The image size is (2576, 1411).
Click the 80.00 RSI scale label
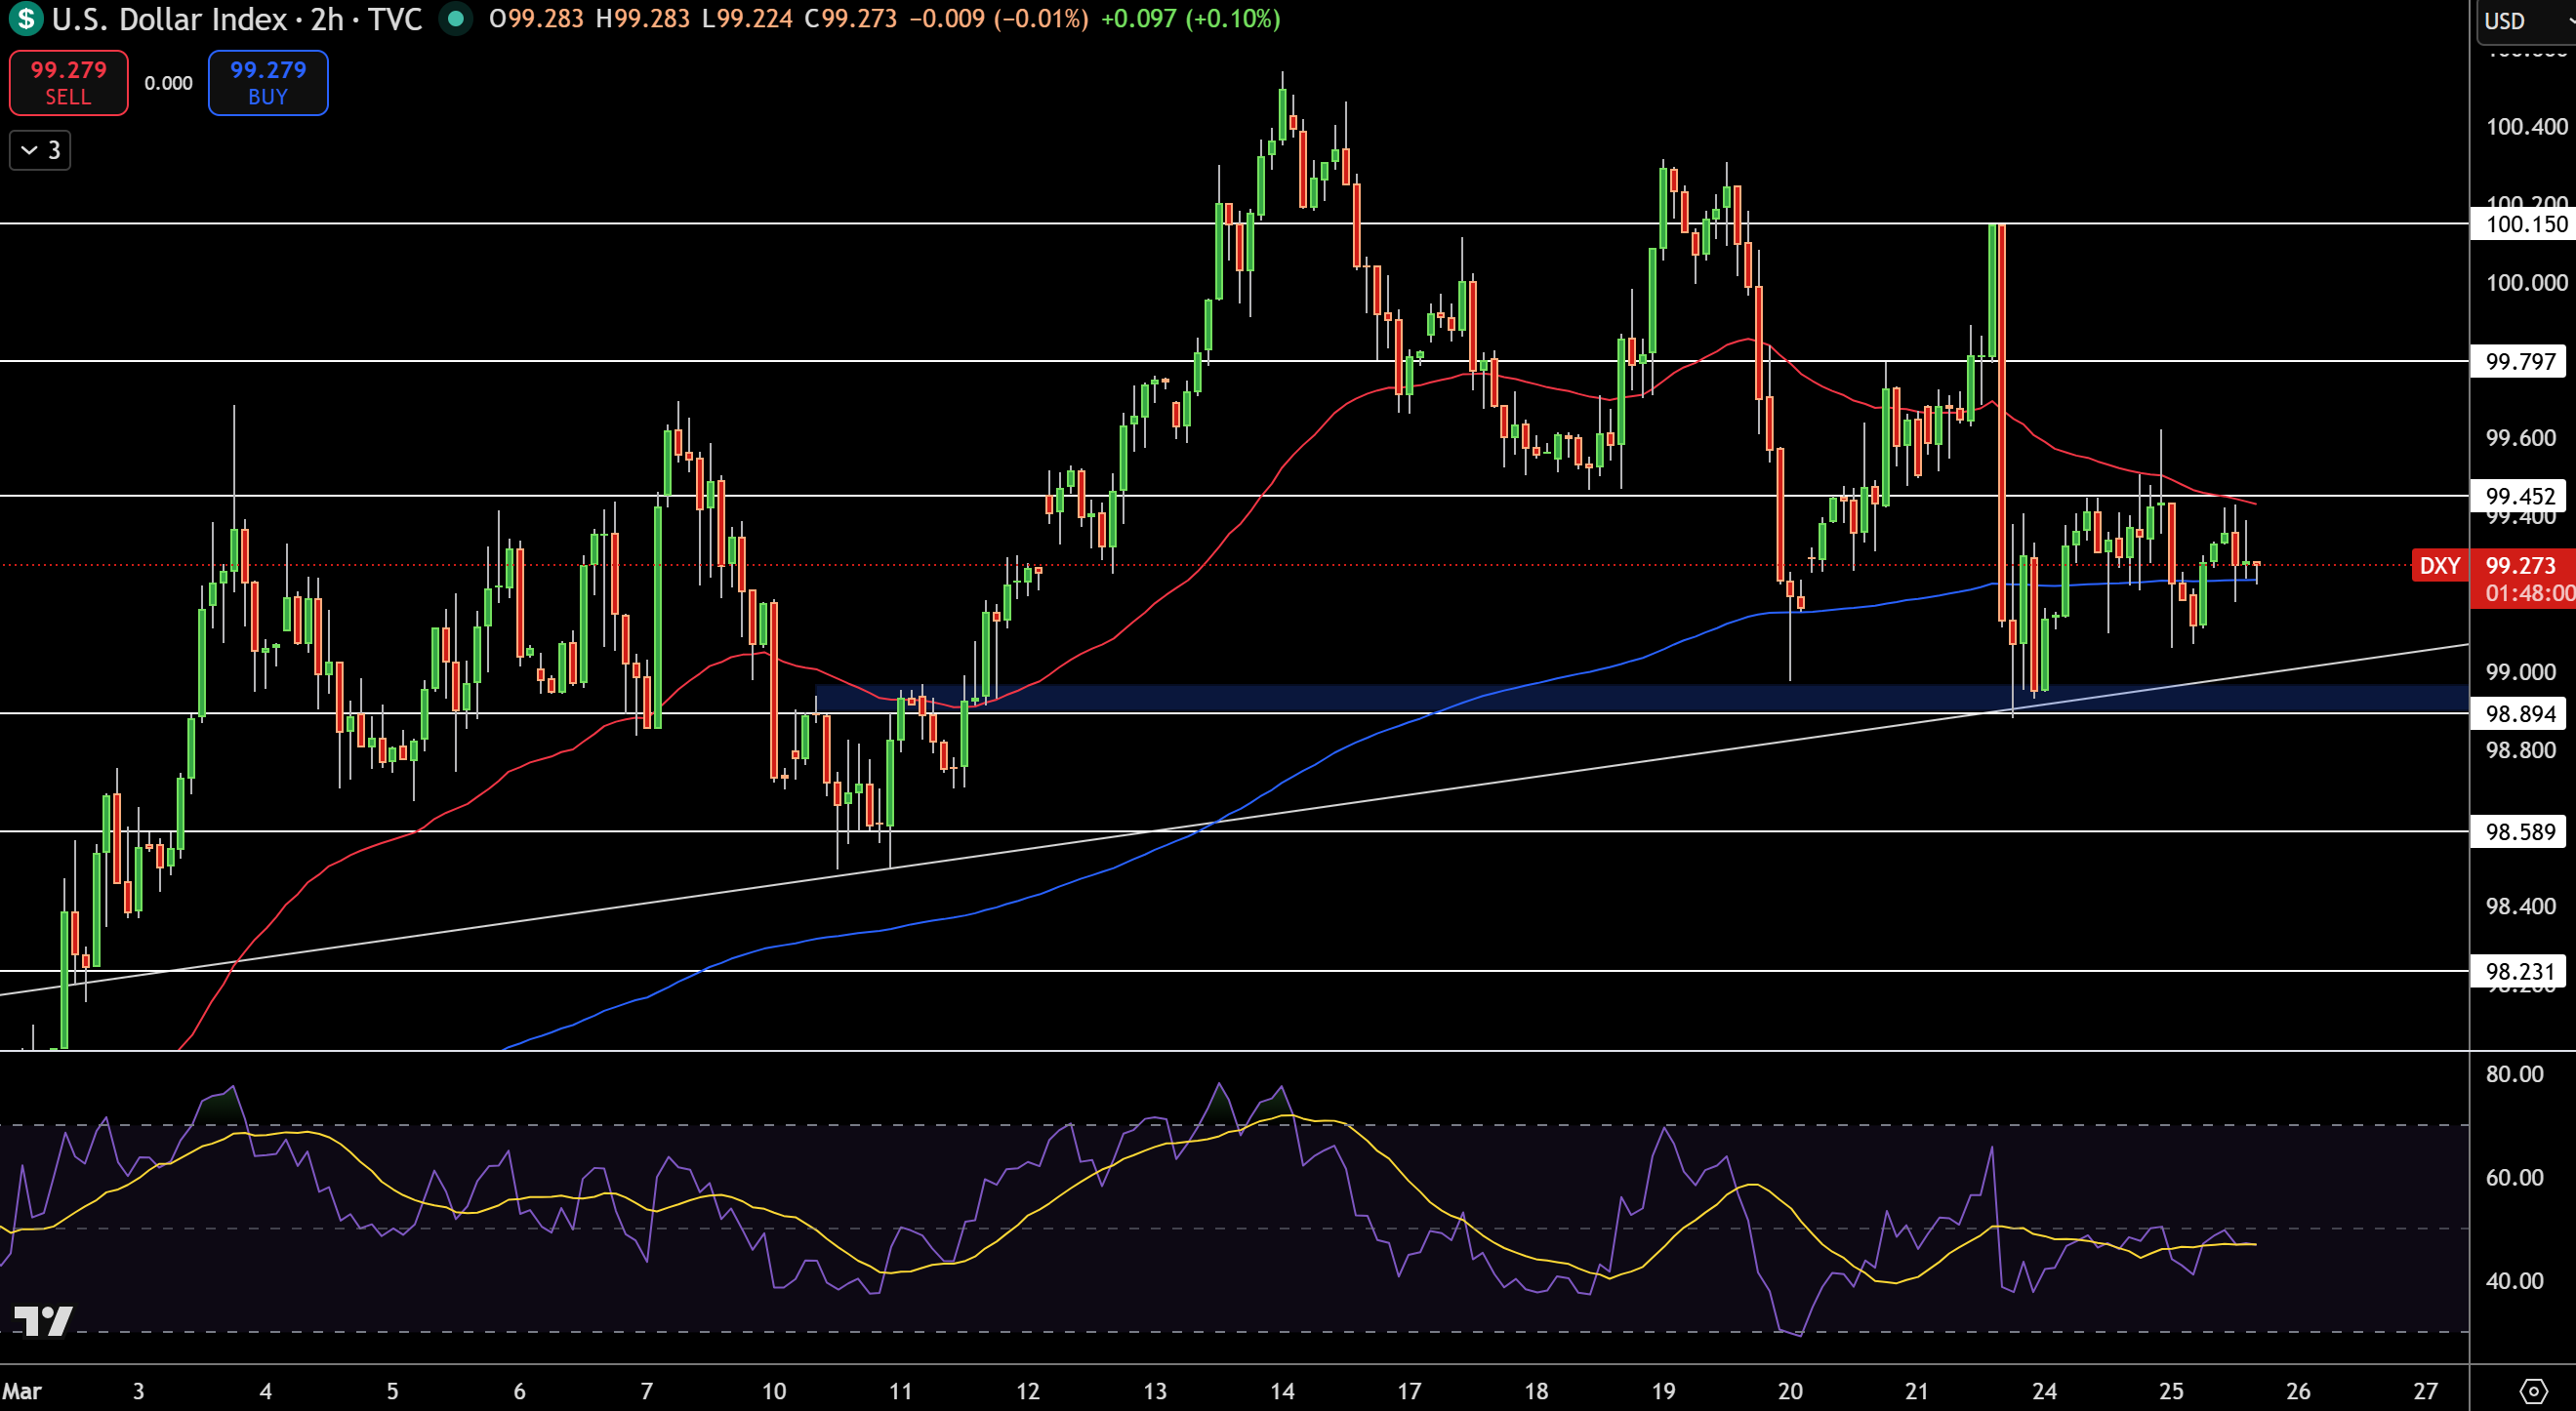pyautogui.click(x=2514, y=1075)
